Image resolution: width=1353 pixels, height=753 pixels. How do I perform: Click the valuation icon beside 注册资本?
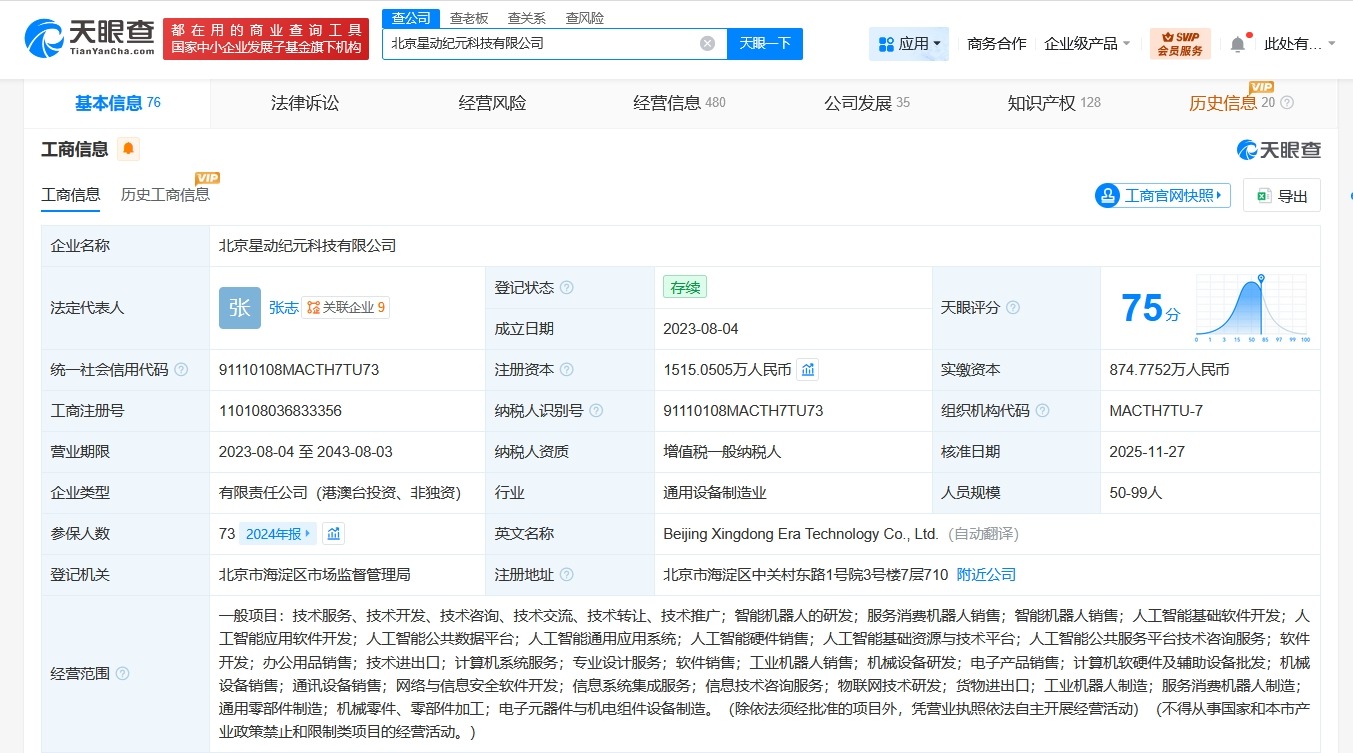pyautogui.click(x=807, y=369)
